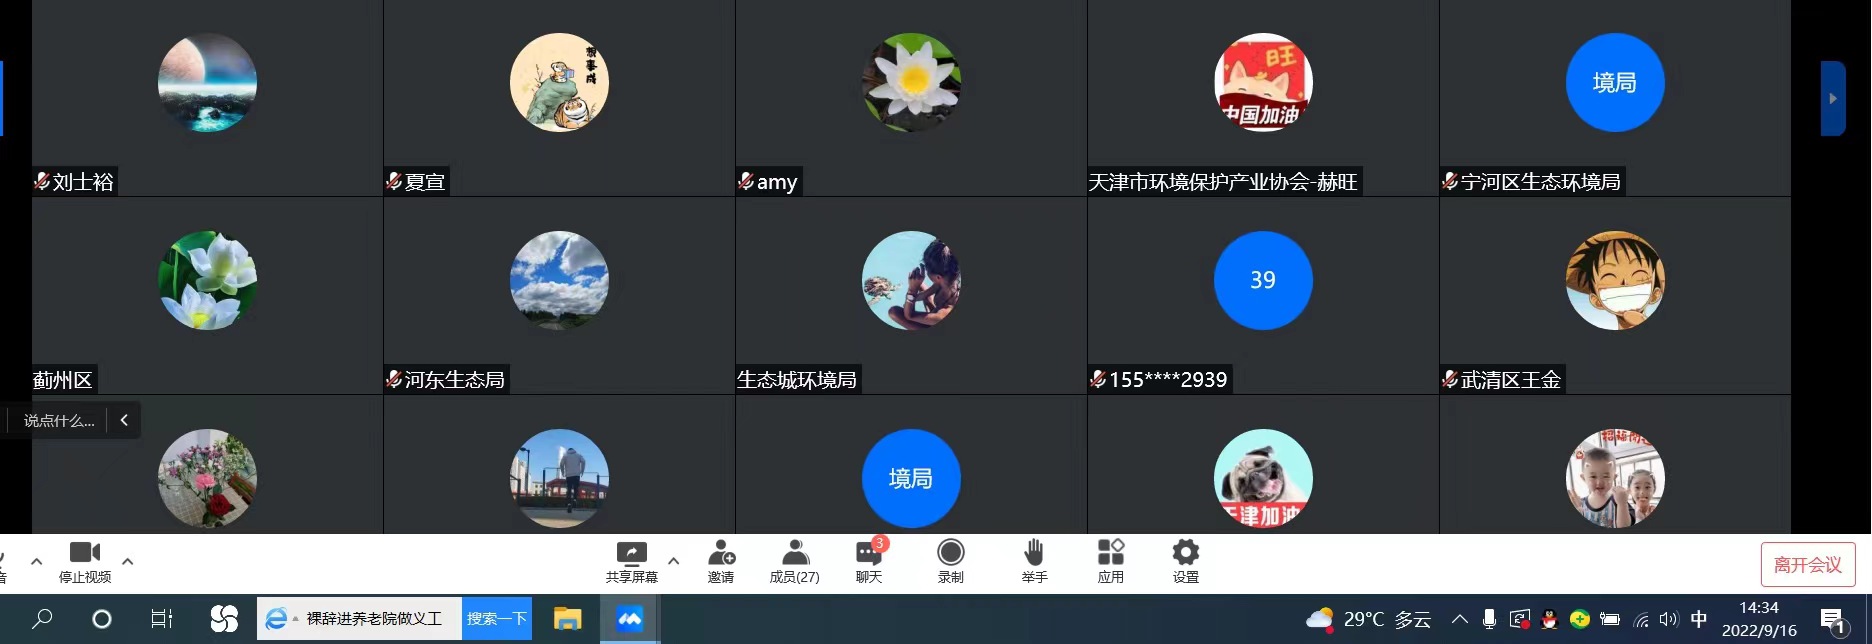Open the Members (成员) list

794,562
